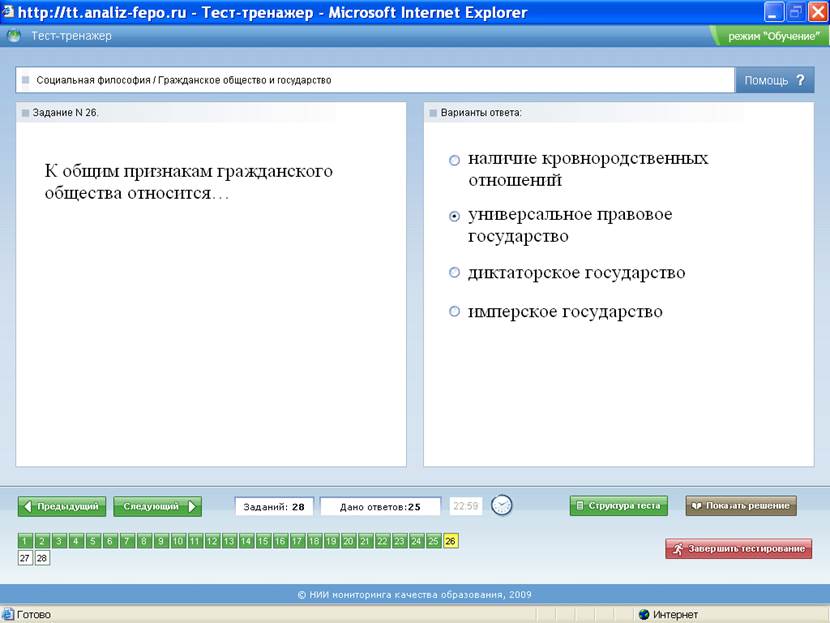Click the clock timer icon
The width and height of the screenshot is (830, 623).
(x=501, y=505)
